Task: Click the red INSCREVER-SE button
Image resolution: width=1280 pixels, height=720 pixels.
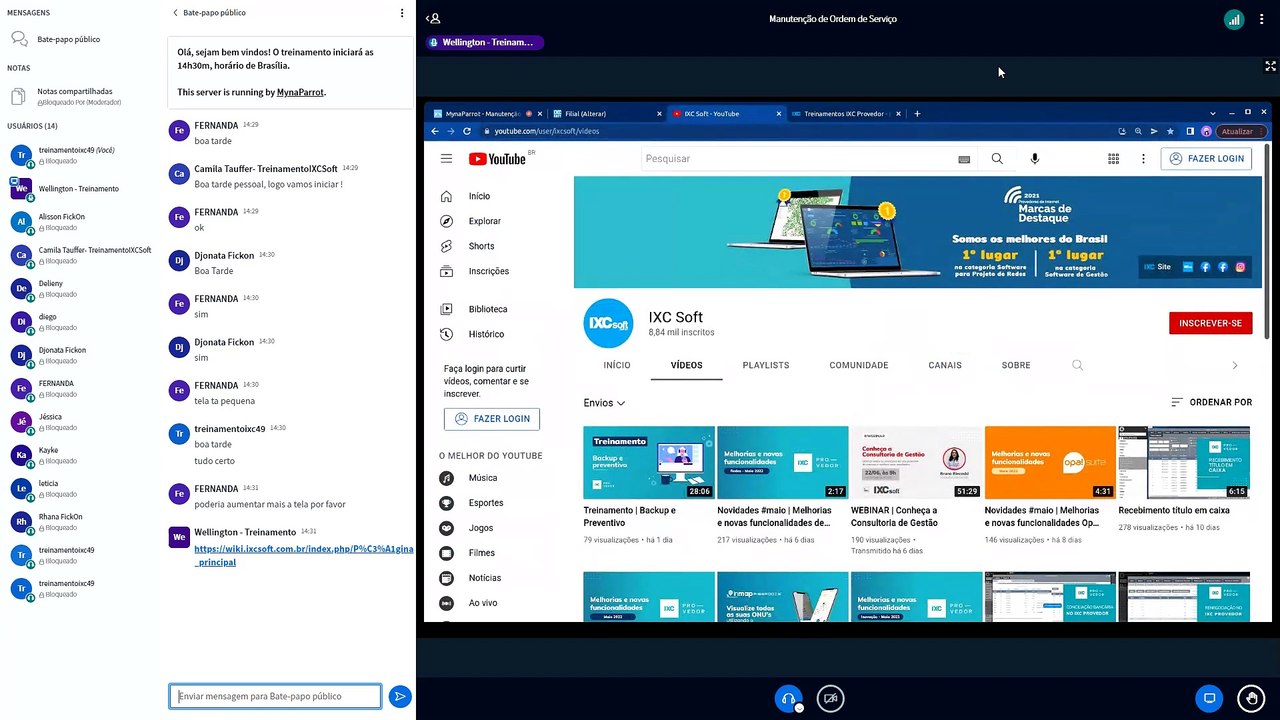Action: click(x=1210, y=323)
